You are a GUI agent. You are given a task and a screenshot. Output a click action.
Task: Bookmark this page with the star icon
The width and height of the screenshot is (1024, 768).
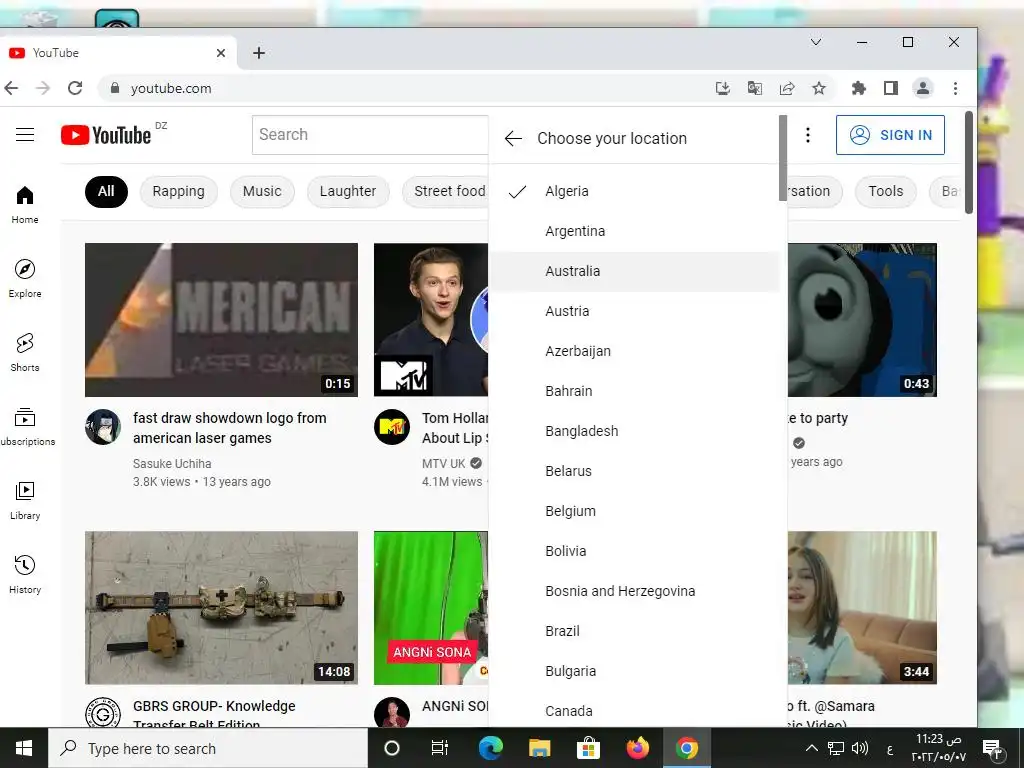click(819, 88)
